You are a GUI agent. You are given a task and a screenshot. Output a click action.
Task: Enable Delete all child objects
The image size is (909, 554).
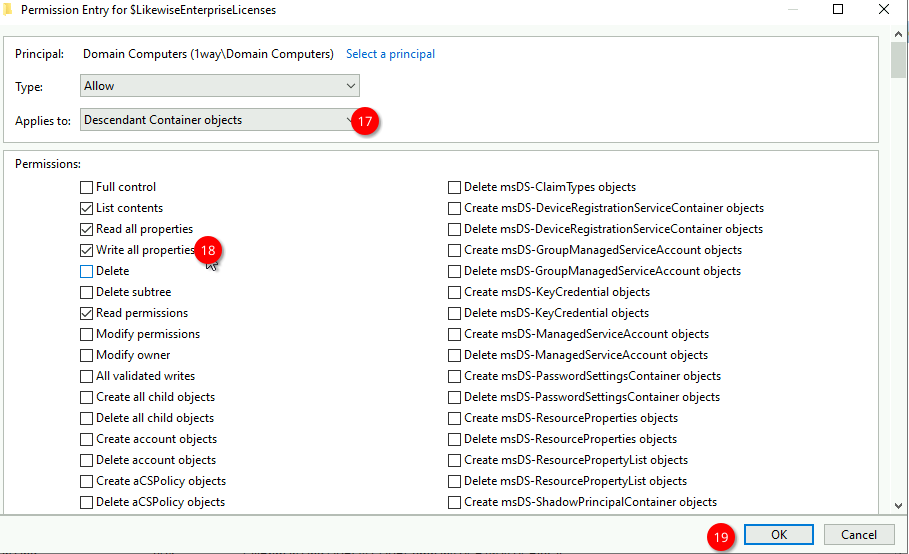86,418
